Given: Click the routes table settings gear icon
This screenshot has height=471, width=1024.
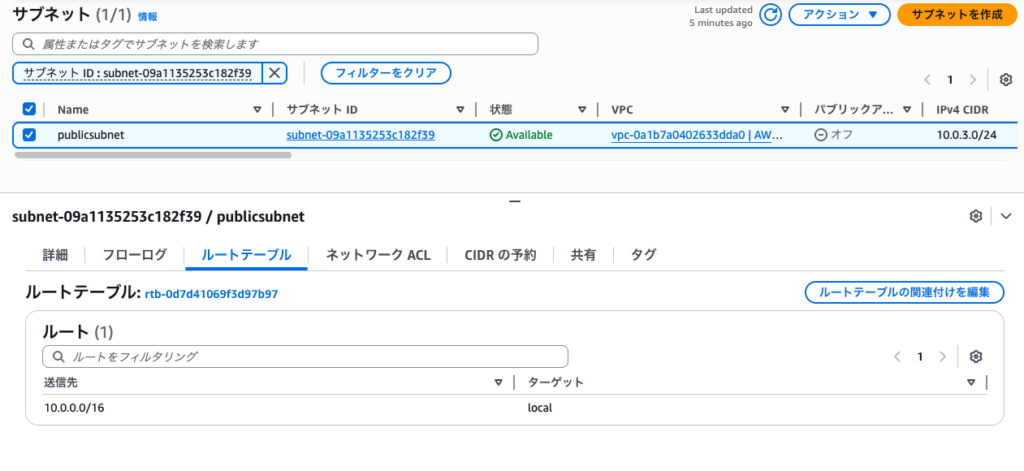Looking at the screenshot, I should pyautogui.click(x=977, y=357).
